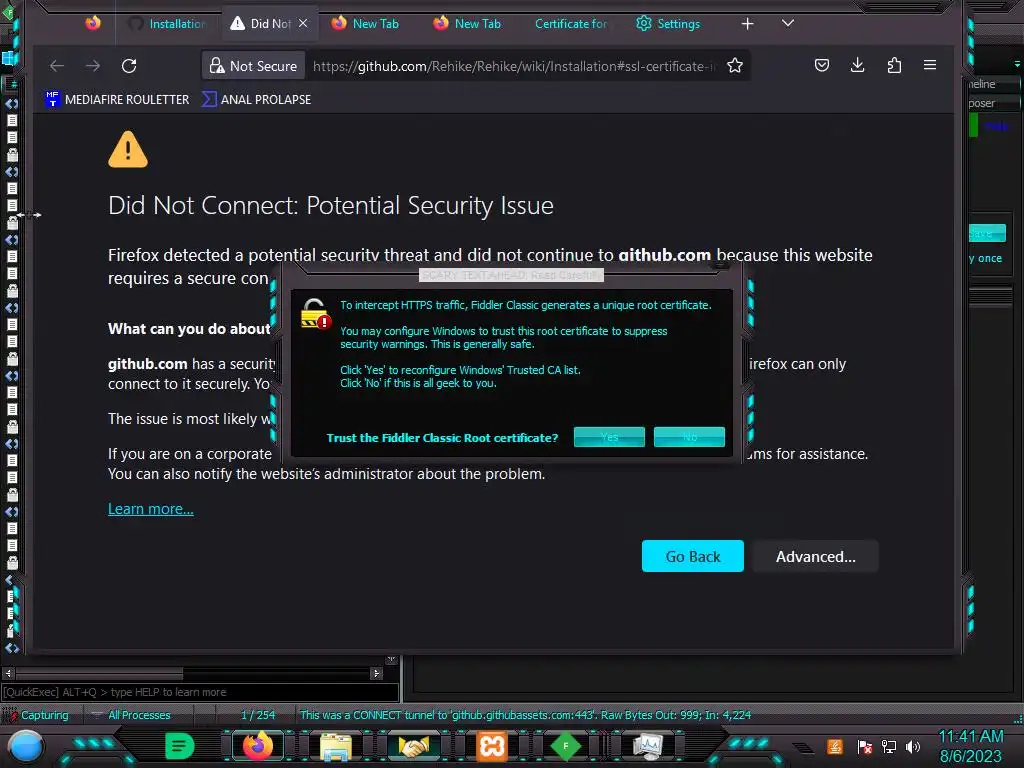Focus the github.com URL address field
Screen dimensions: 1024x768
514,66
